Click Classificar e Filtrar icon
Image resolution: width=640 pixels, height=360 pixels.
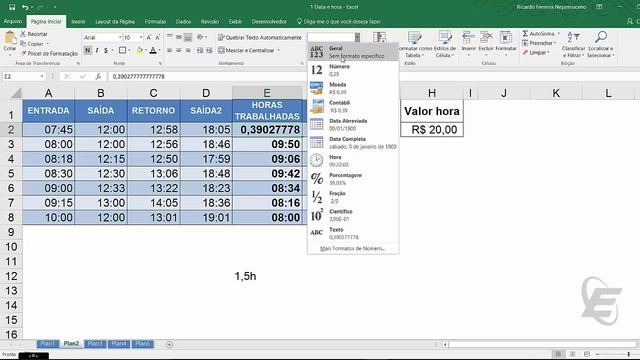573,38
